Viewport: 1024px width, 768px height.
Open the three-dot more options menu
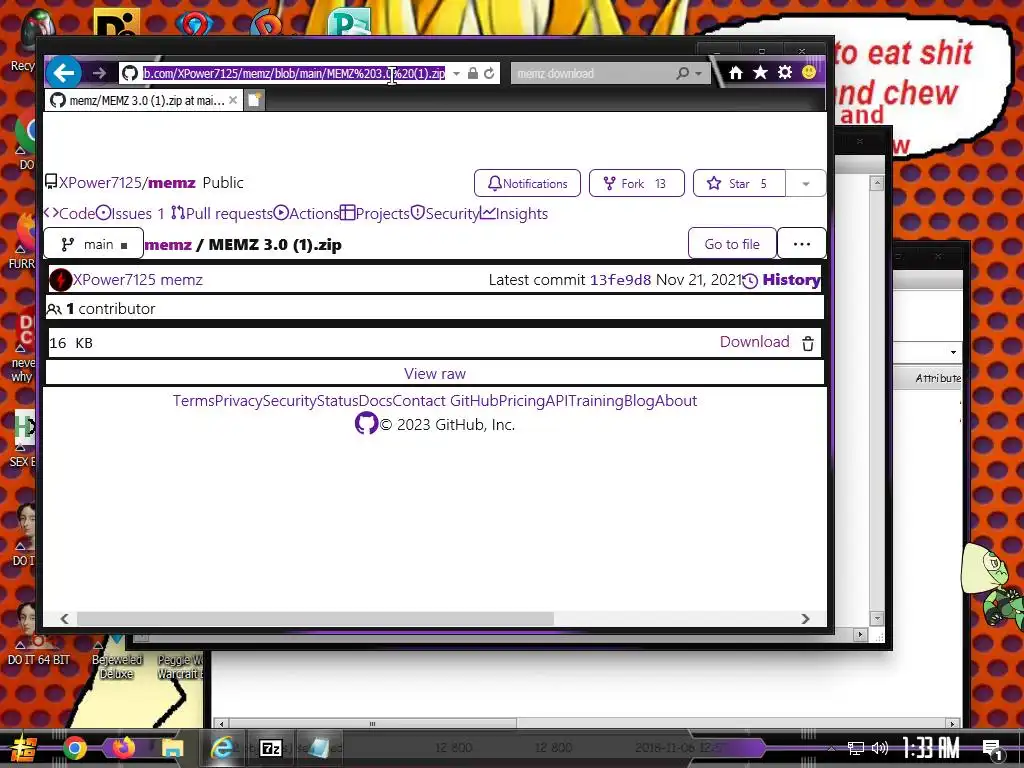[802, 244]
